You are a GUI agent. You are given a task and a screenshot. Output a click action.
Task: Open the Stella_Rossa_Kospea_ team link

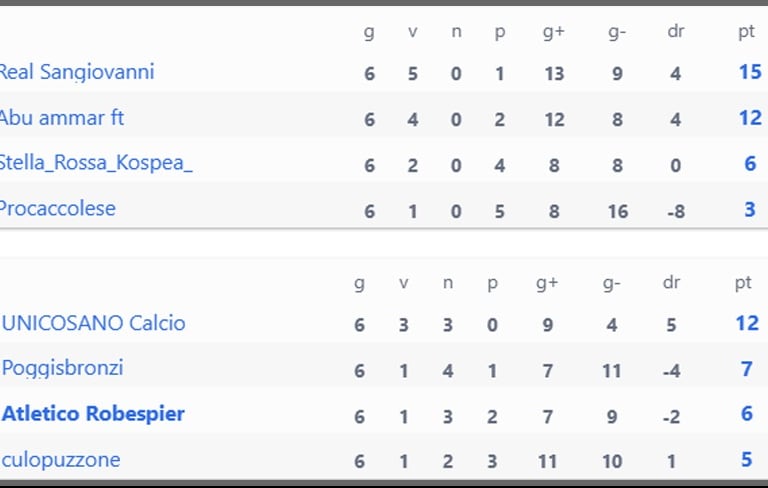tap(96, 163)
